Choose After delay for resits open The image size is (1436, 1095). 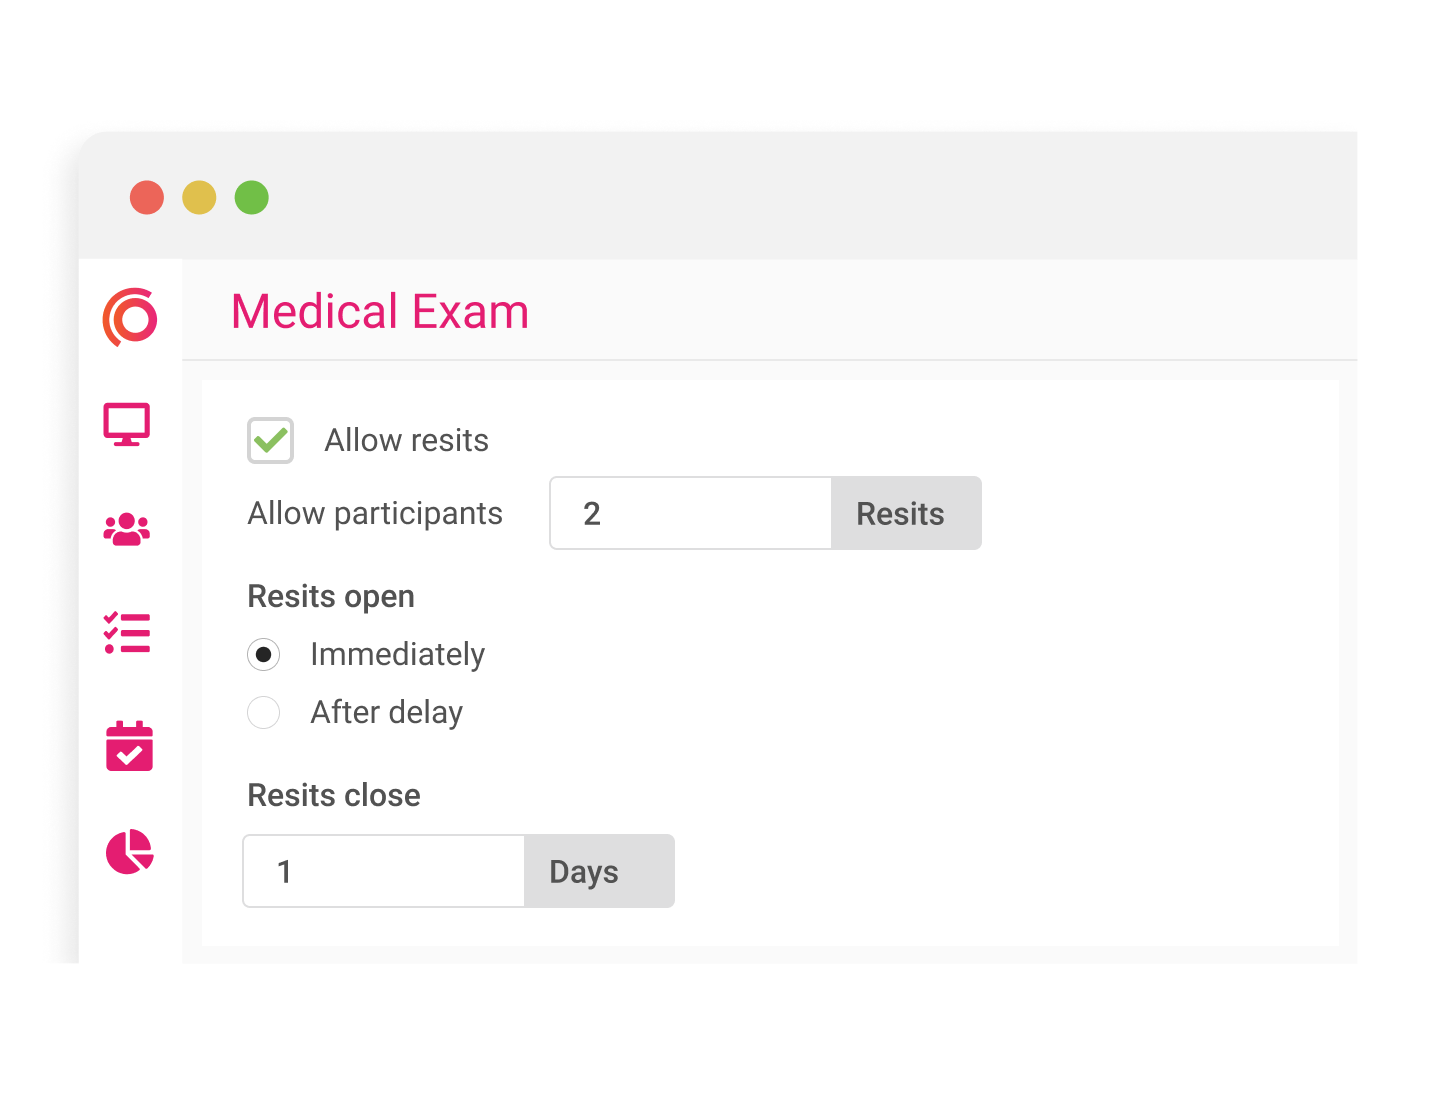tap(263, 712)
